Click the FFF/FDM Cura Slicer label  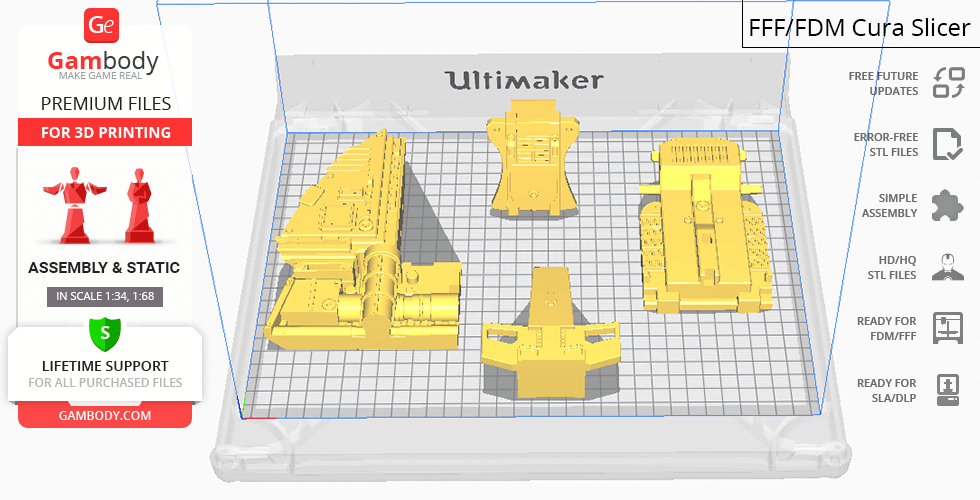coord(860,27)
